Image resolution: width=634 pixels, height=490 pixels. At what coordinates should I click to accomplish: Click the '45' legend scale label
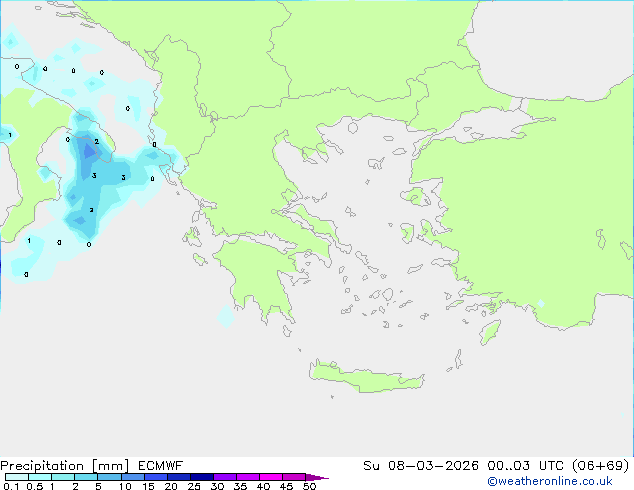pyautogui.click(x=286, y=486)
